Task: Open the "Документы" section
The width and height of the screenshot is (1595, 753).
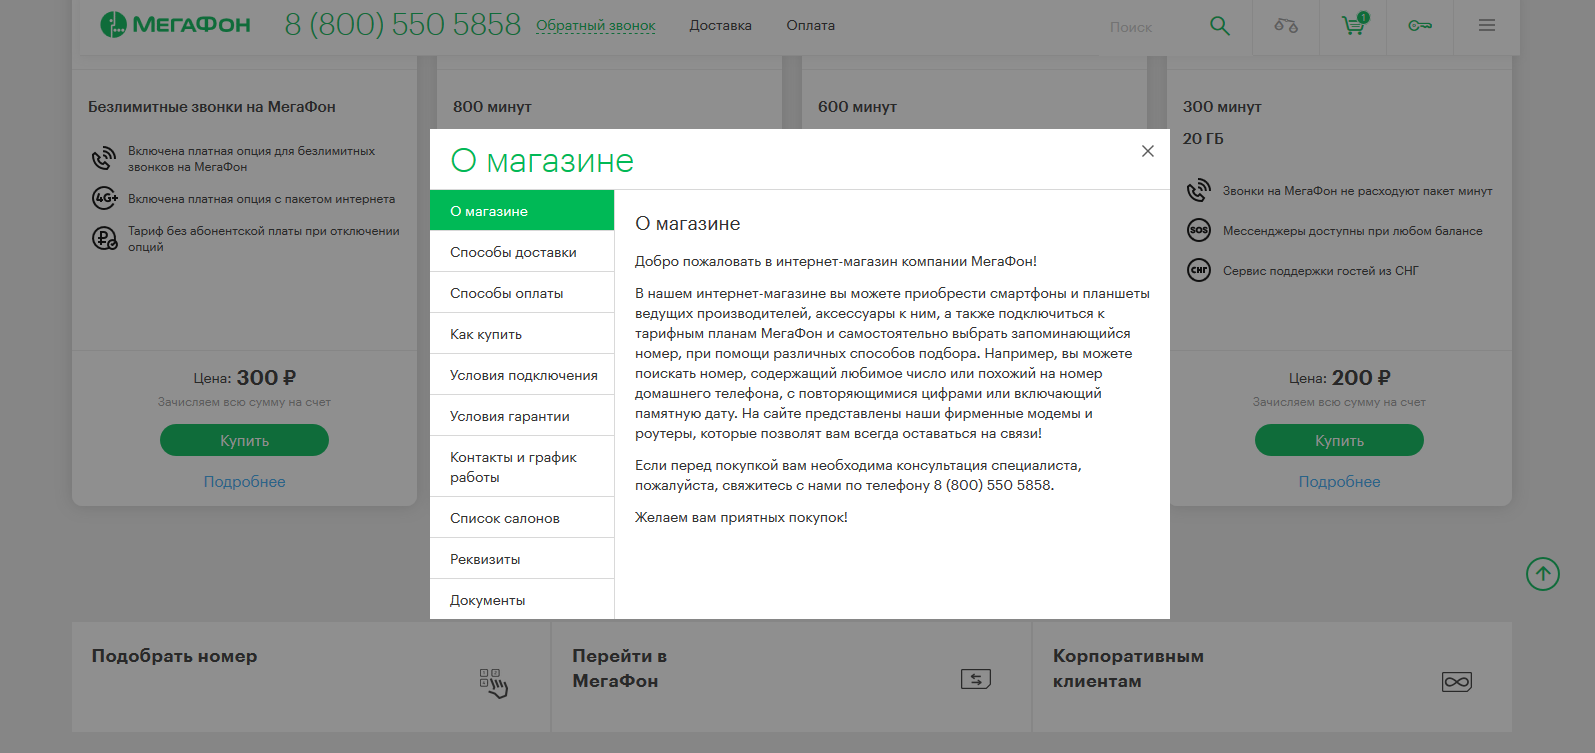Action: tap(522, 600)
